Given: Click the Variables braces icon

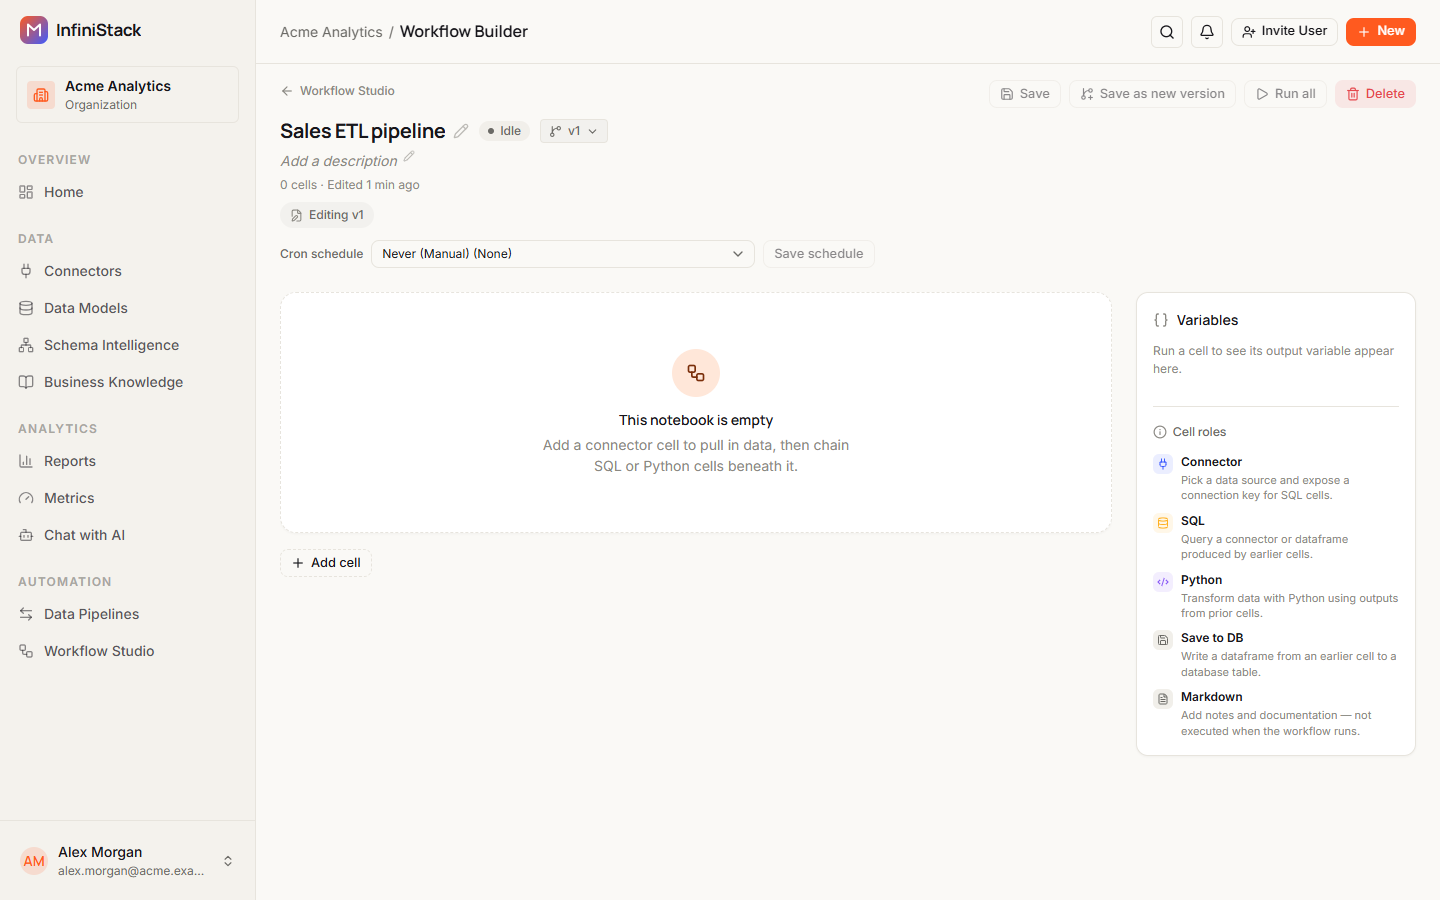Looking at the screenshot, I should pyautogui.click(x=1161, y=320).
